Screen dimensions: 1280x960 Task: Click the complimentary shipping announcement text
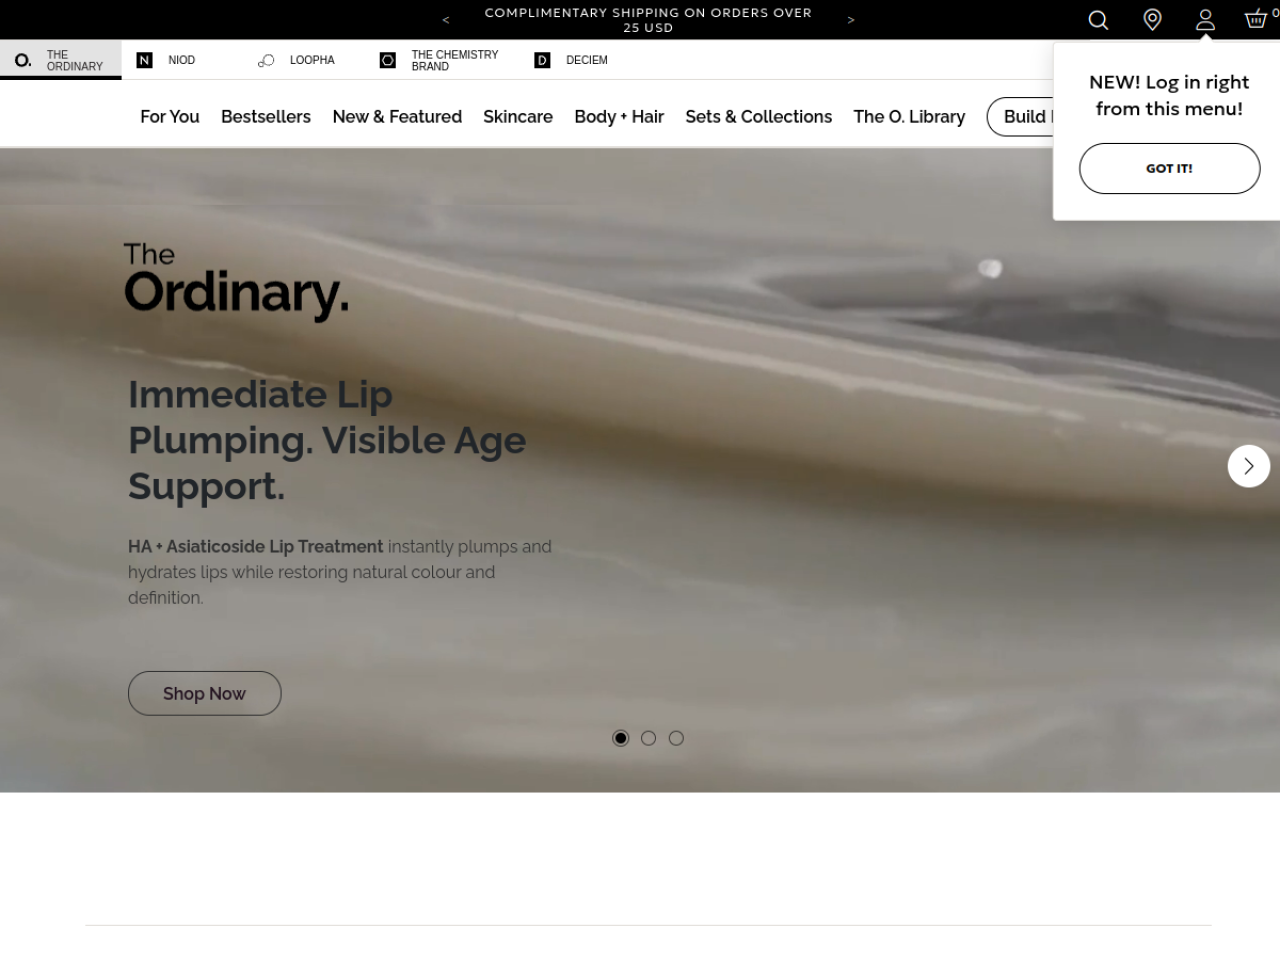(648, 20)
